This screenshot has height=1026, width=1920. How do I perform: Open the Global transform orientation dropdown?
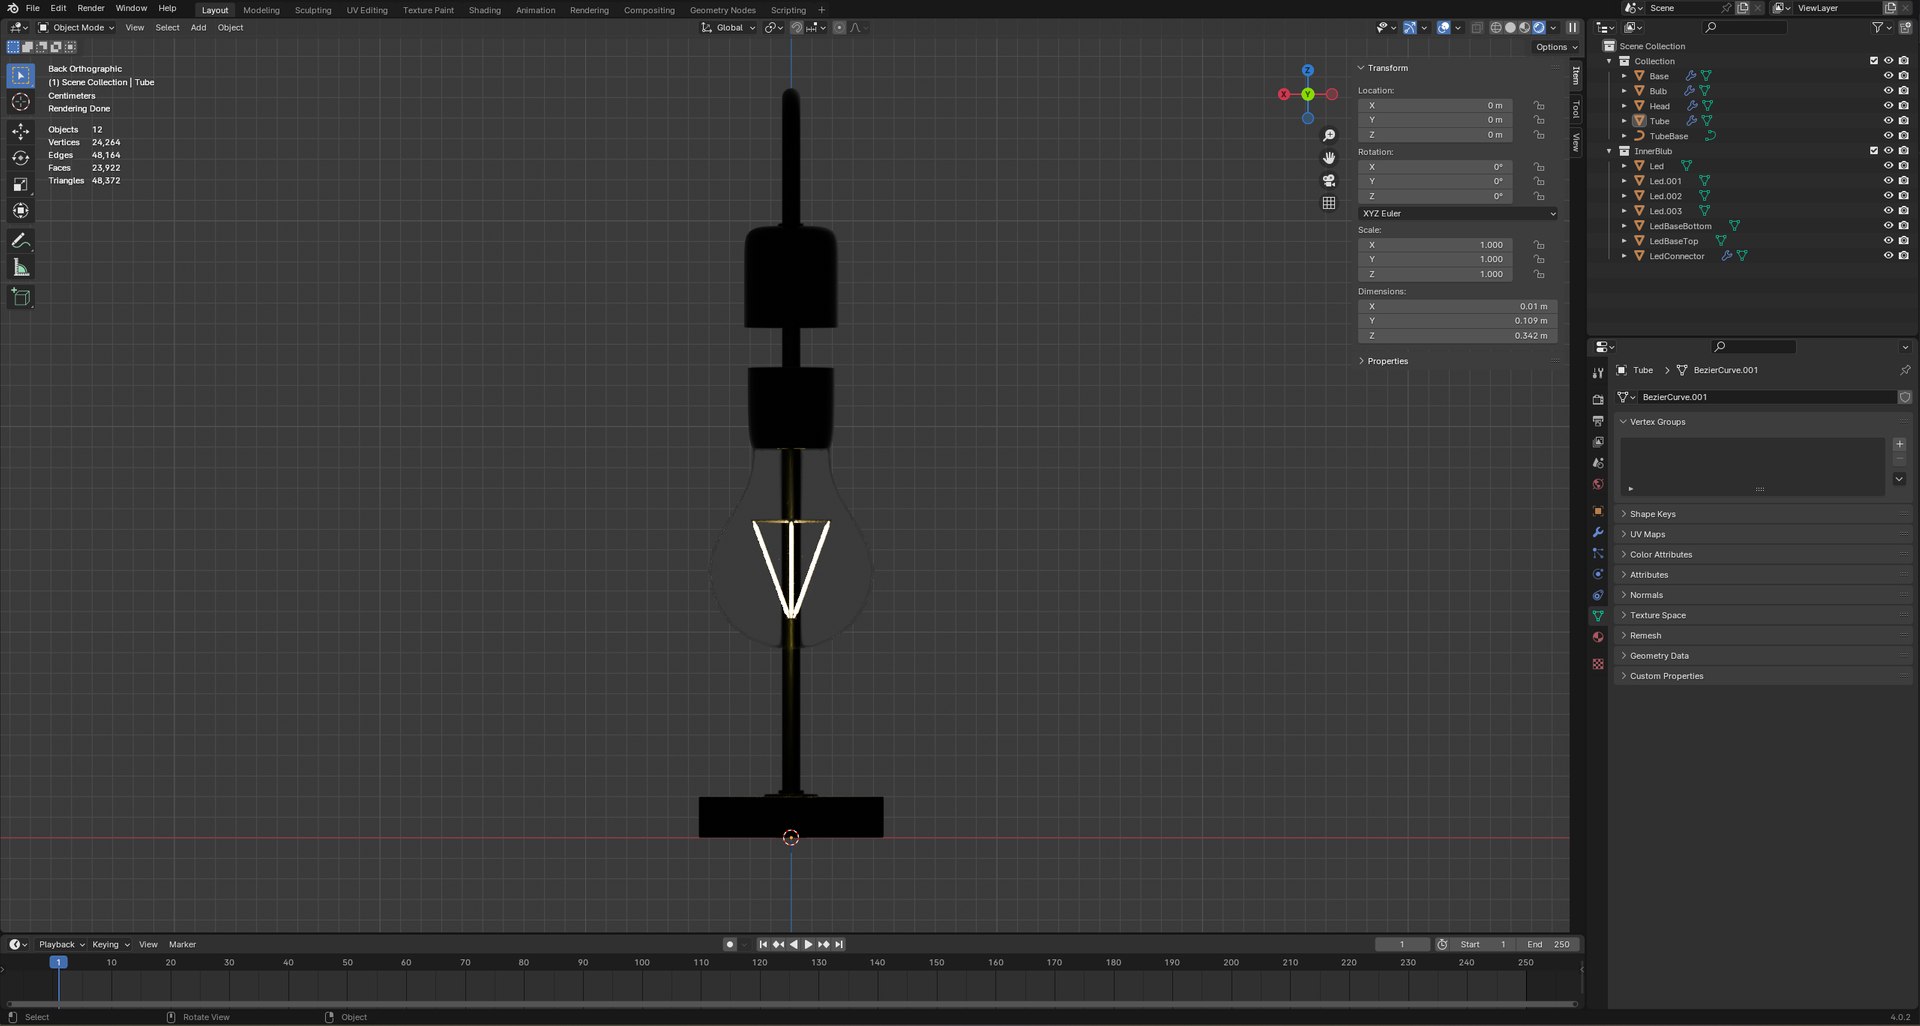(728, 28)
